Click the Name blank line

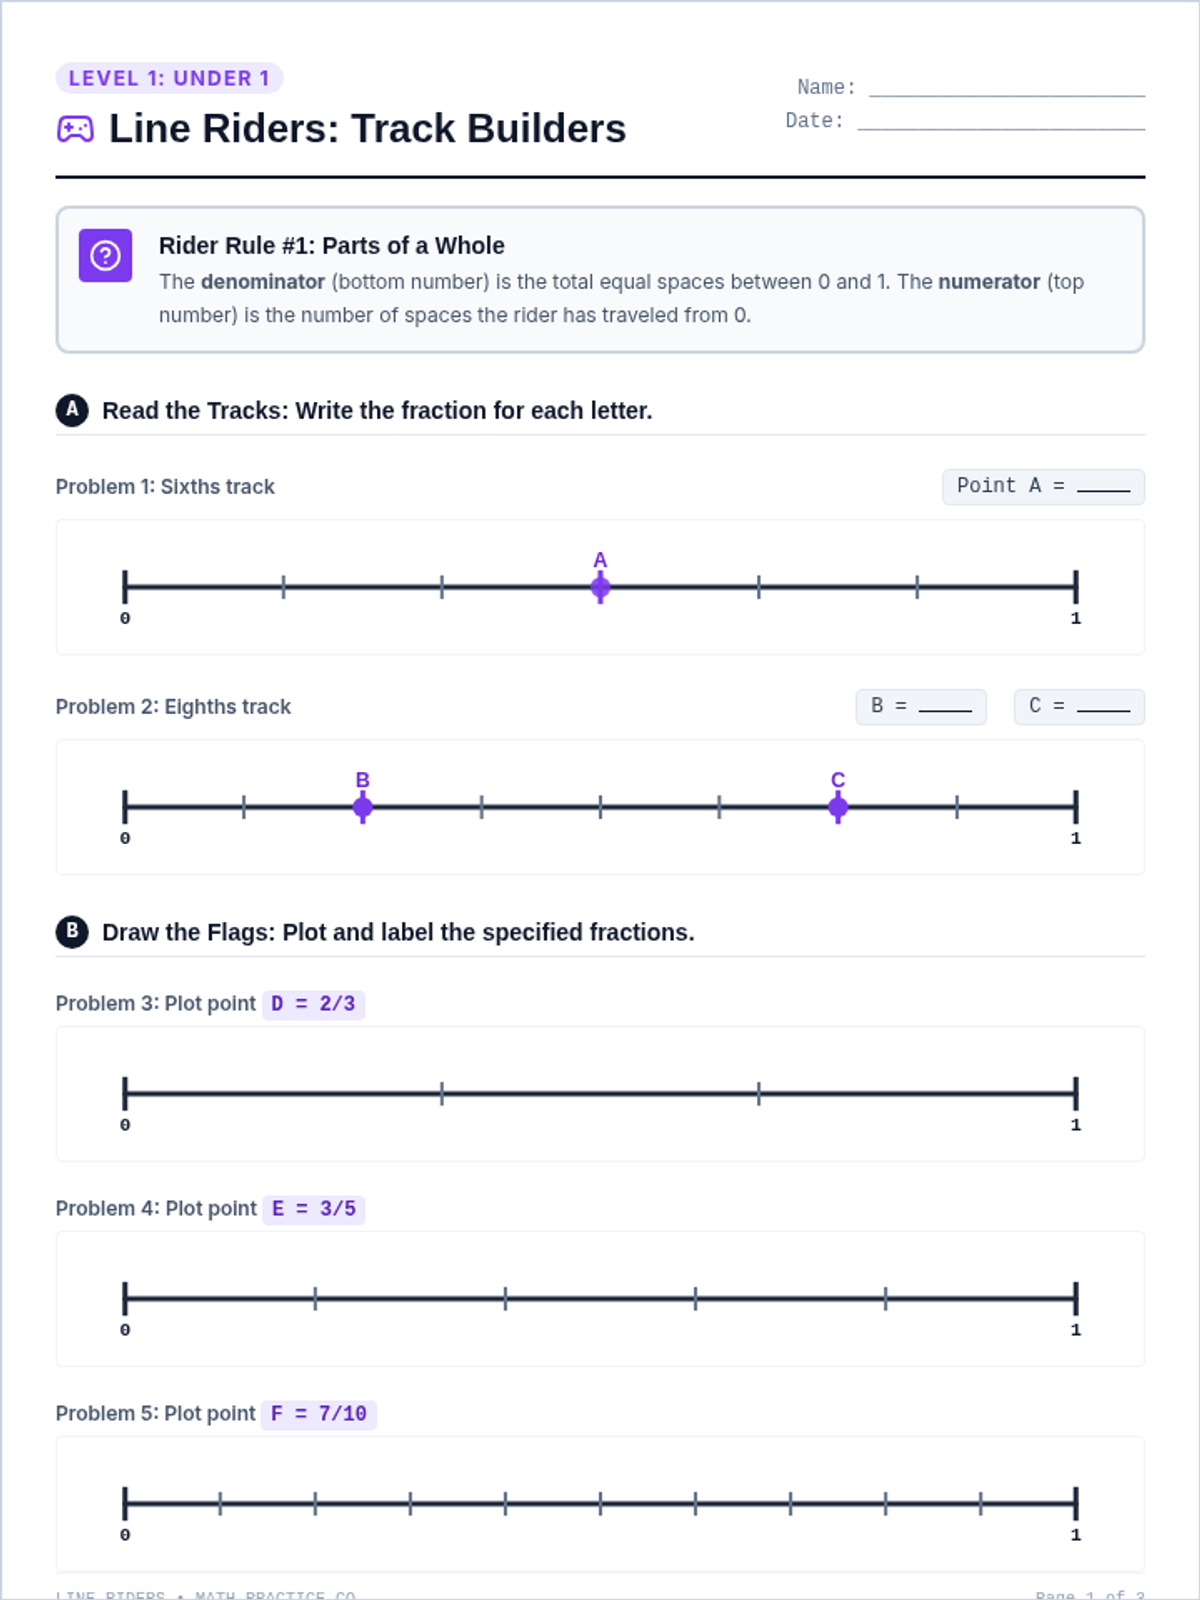pos(1007,88)
